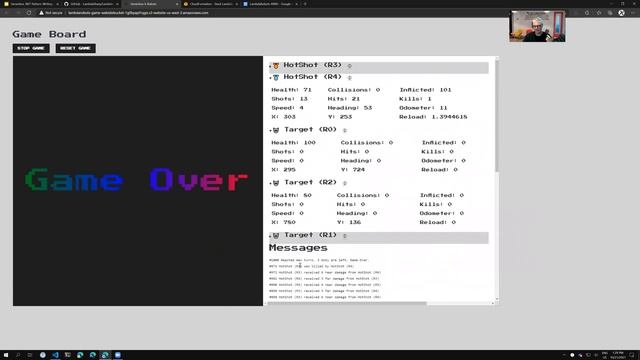
Task: Switch to the Google Docs browser tab
Action: [269, 4]
